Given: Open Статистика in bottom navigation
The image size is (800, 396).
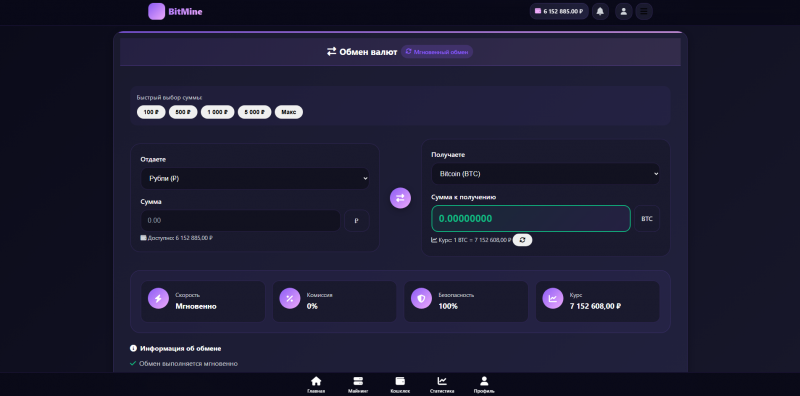Looking at the screenshot, I should tap(442, 384).
